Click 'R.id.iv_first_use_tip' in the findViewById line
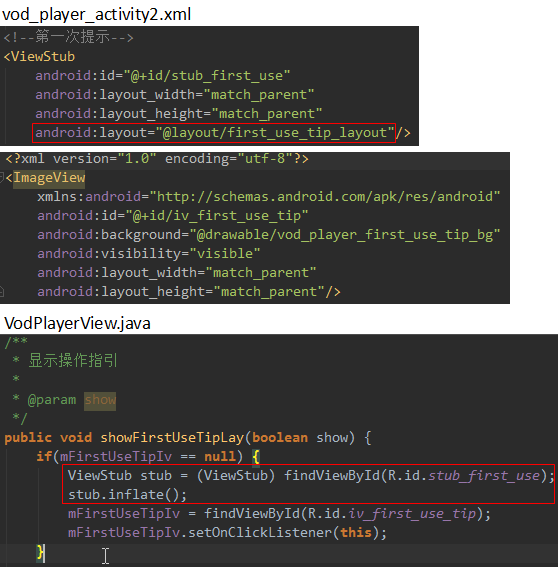This screenshot has height=567, width=558. pyautogui.click(x=392, y=513)
